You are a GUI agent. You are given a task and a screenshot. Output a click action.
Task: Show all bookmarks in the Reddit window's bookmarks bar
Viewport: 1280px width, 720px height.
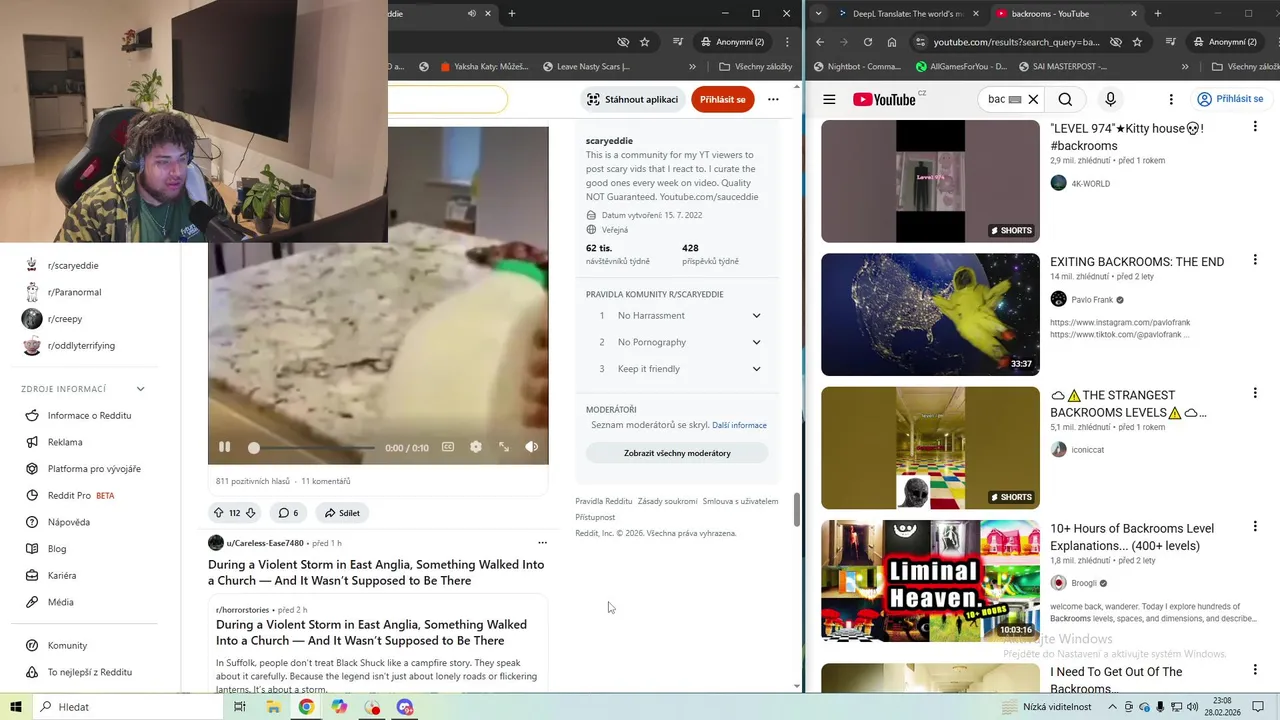[x=757, y=67]
